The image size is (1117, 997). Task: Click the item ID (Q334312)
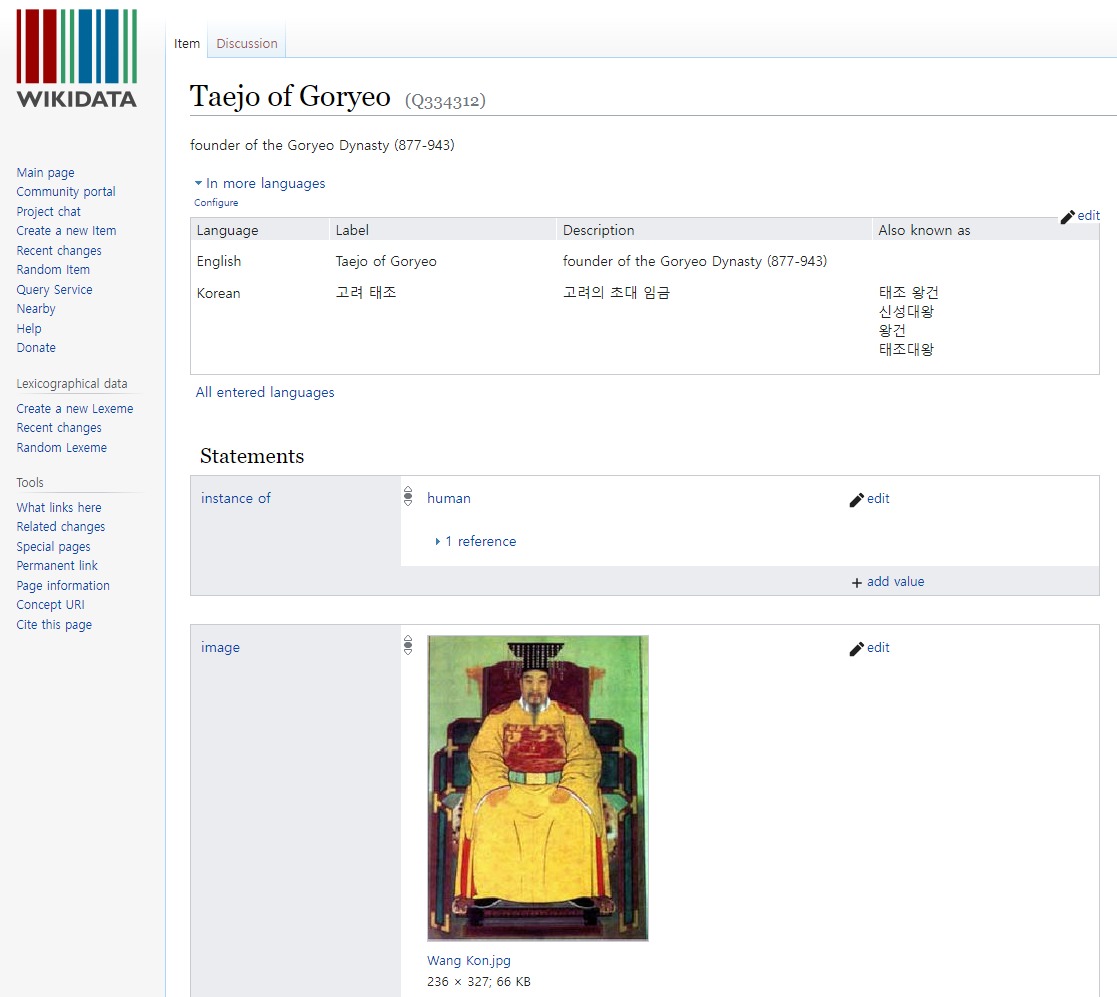pos(445,101)
